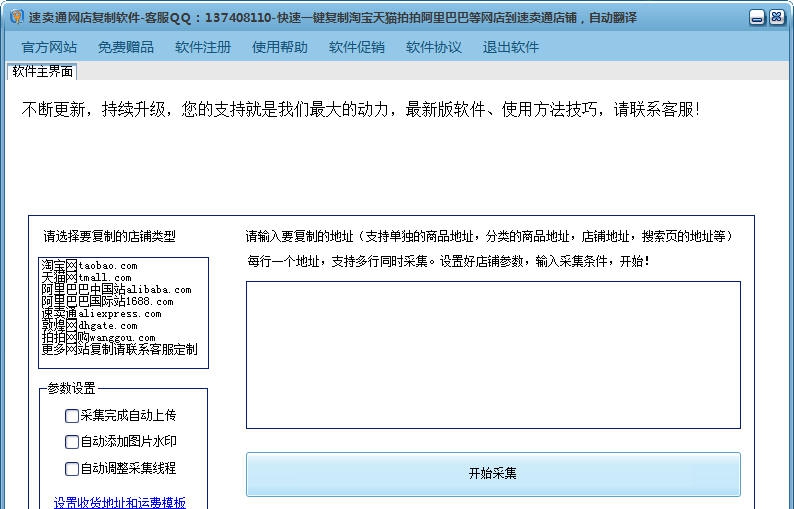Image resolution: width=794 pixels, height=509 pixels.
Task: Select 速卖通 aliexpress.com entry
Action: coord(101,314)
